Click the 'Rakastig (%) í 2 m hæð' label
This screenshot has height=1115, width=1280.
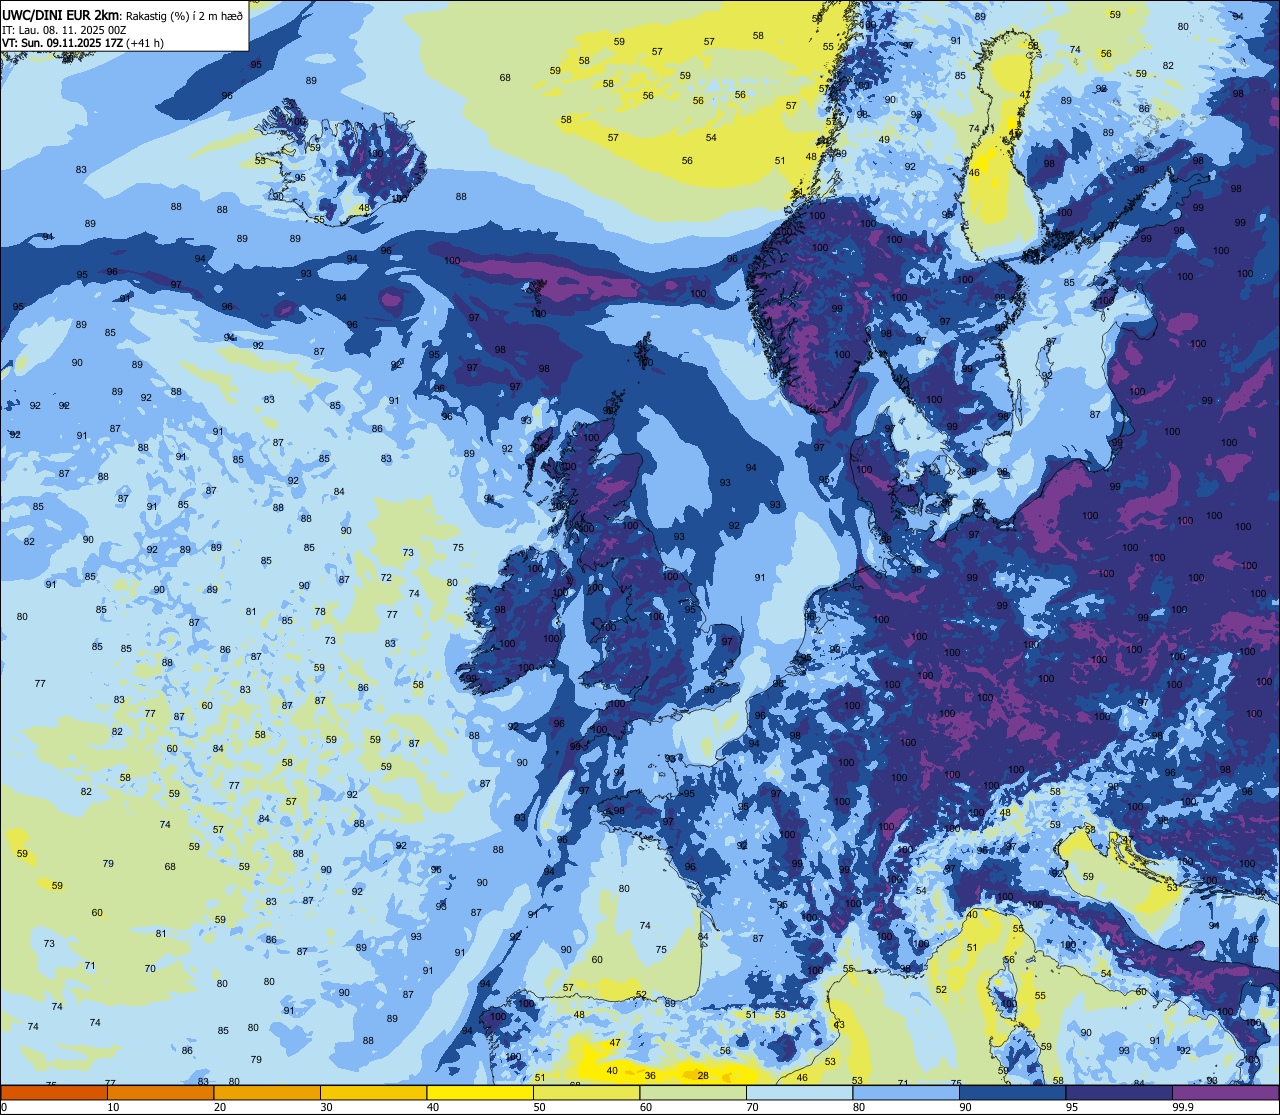click(x=182, y=16)
